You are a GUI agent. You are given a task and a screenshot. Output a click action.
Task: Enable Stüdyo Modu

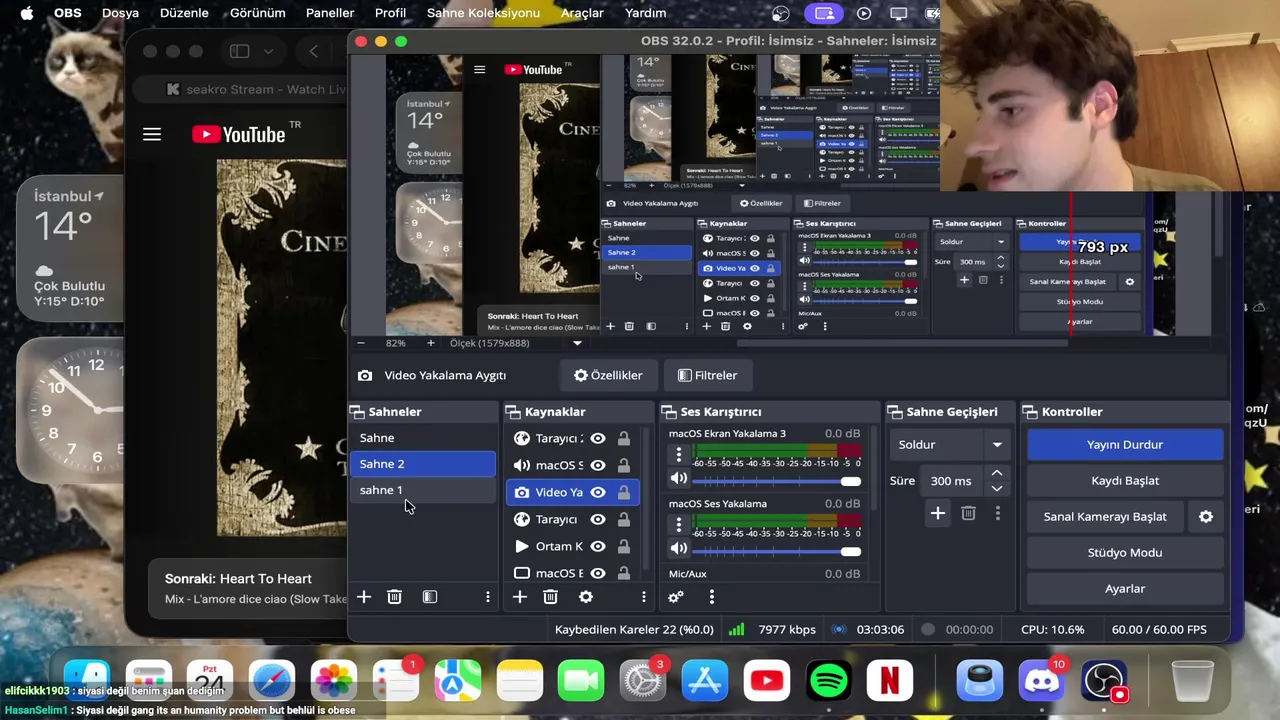pyautogui.click(x=1125, y=553)
